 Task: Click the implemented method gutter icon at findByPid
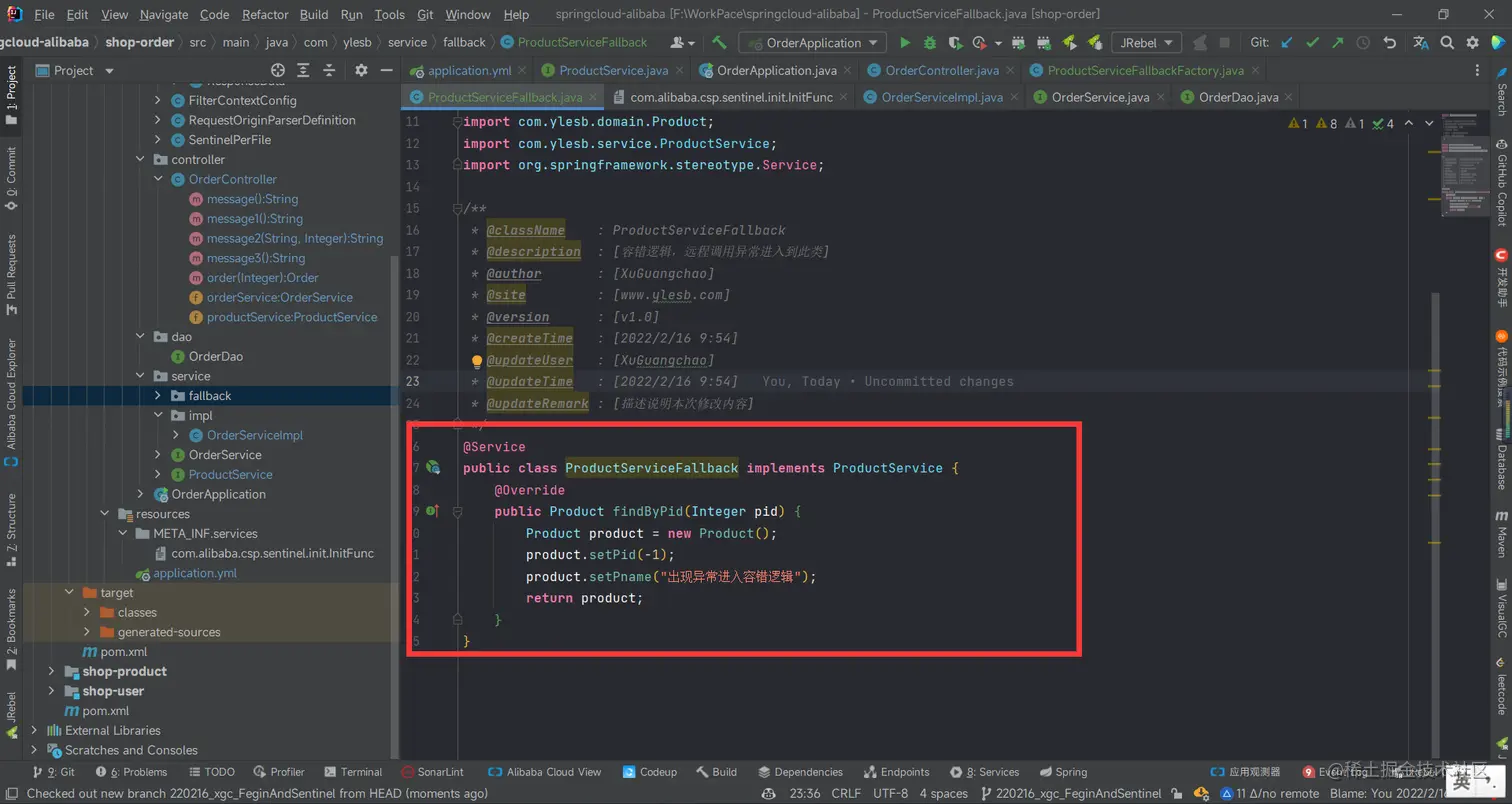(433, 511)
